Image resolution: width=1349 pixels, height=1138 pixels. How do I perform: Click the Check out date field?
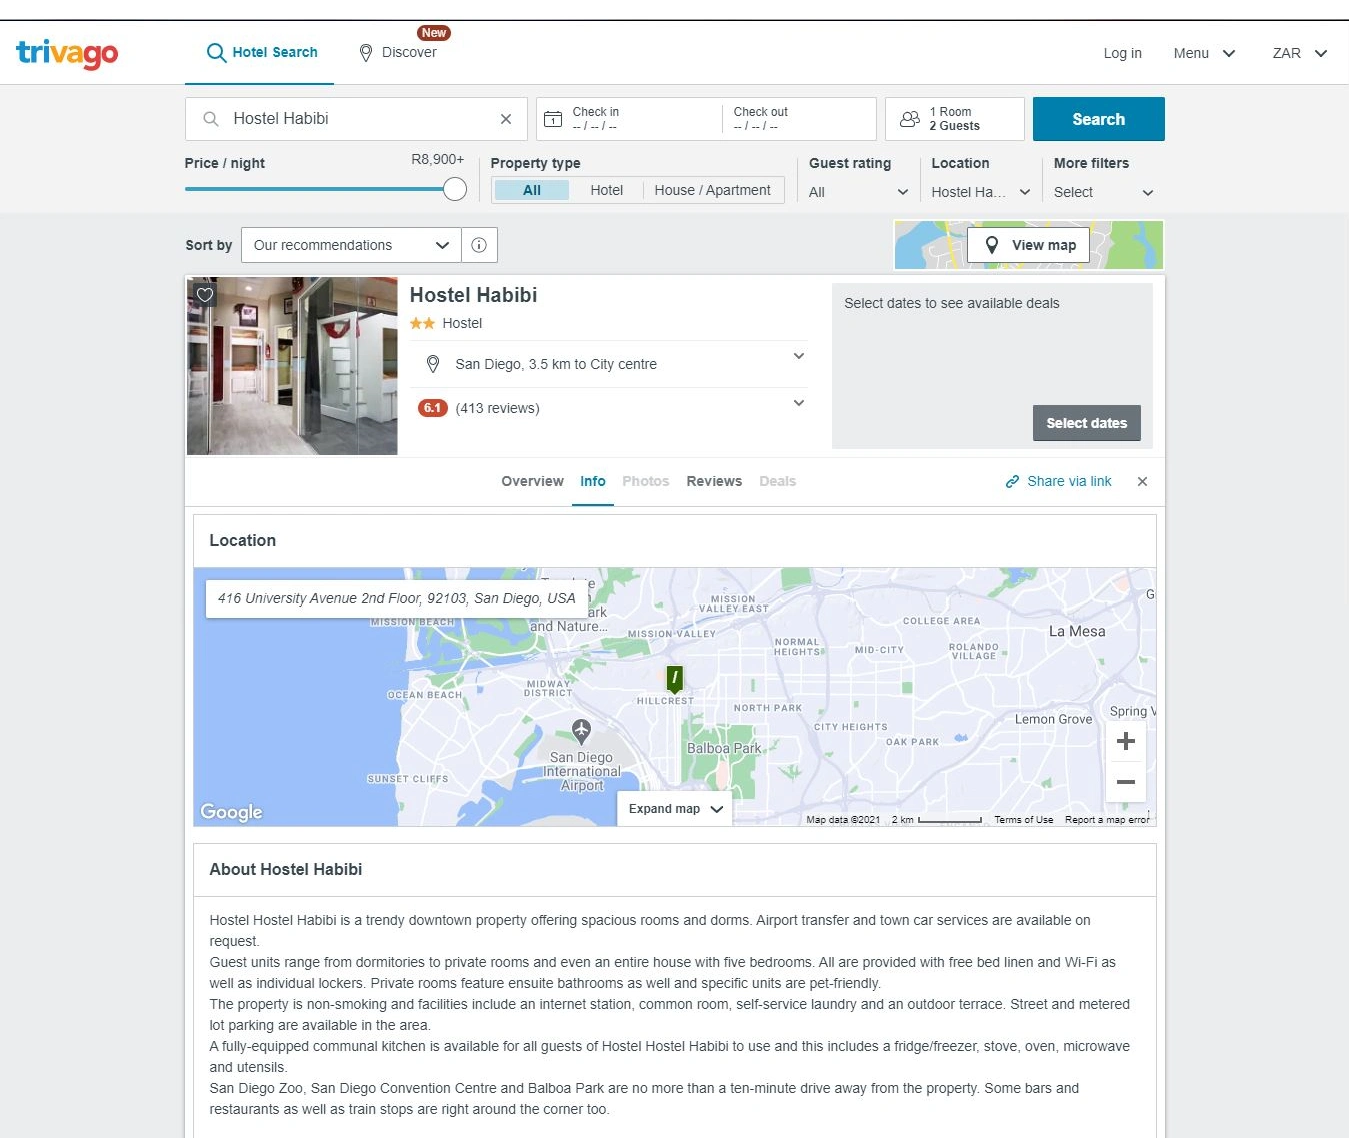(x=799, y=119)
